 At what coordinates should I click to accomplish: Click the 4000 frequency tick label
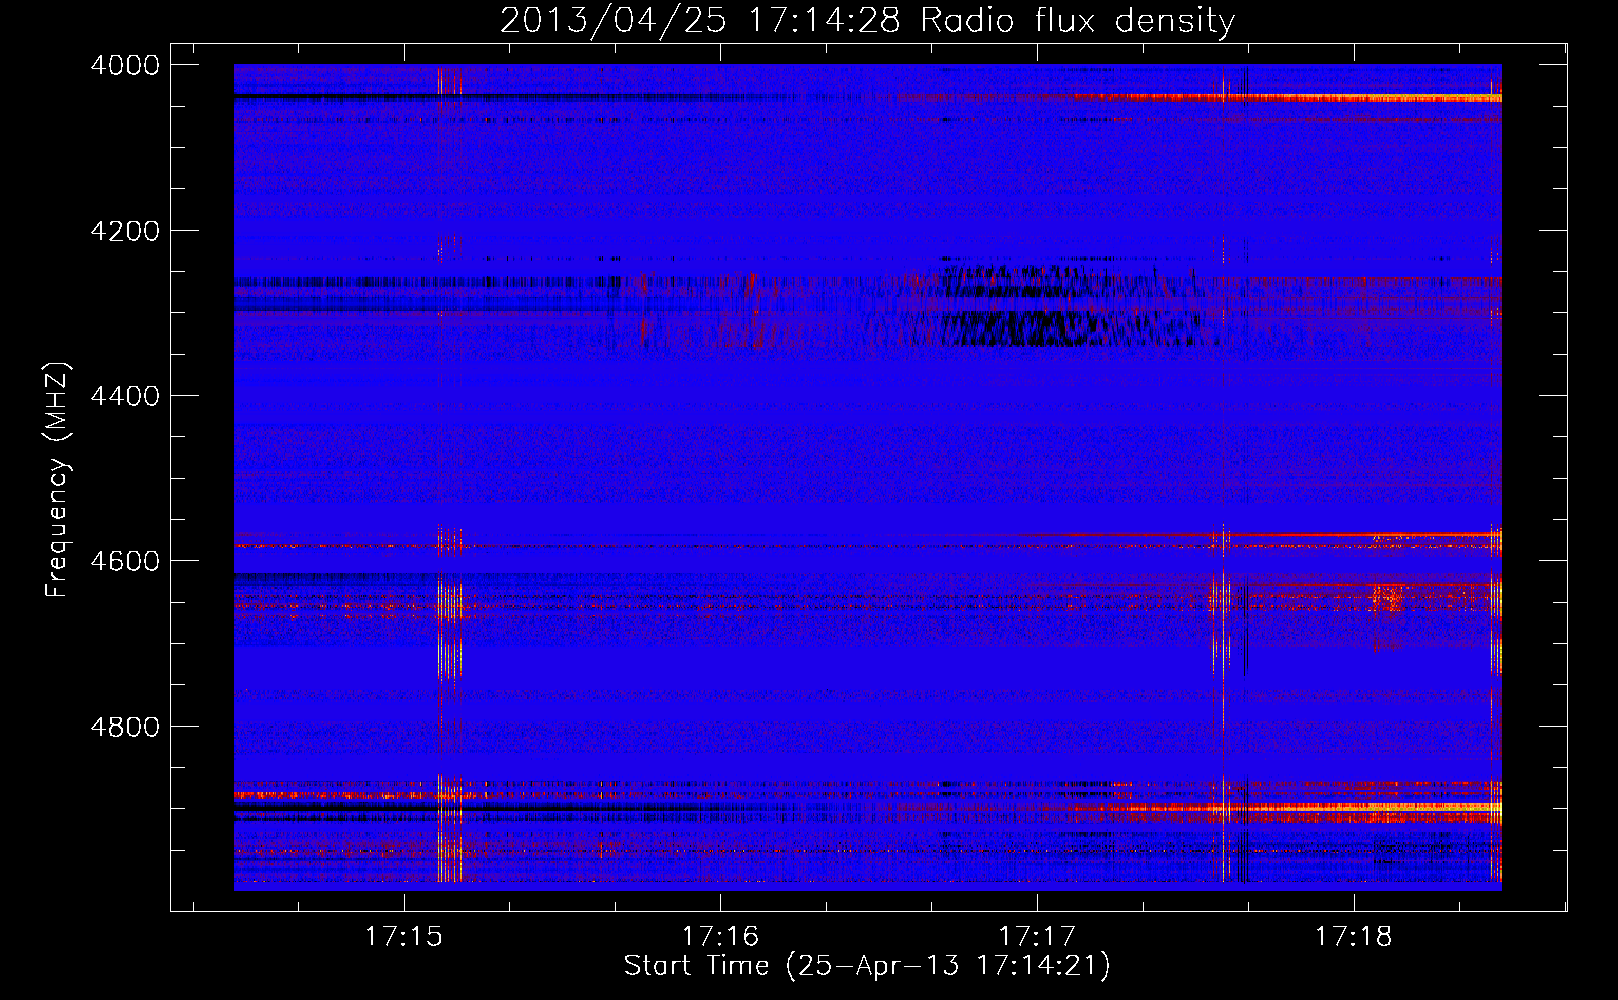click(125, 65)
